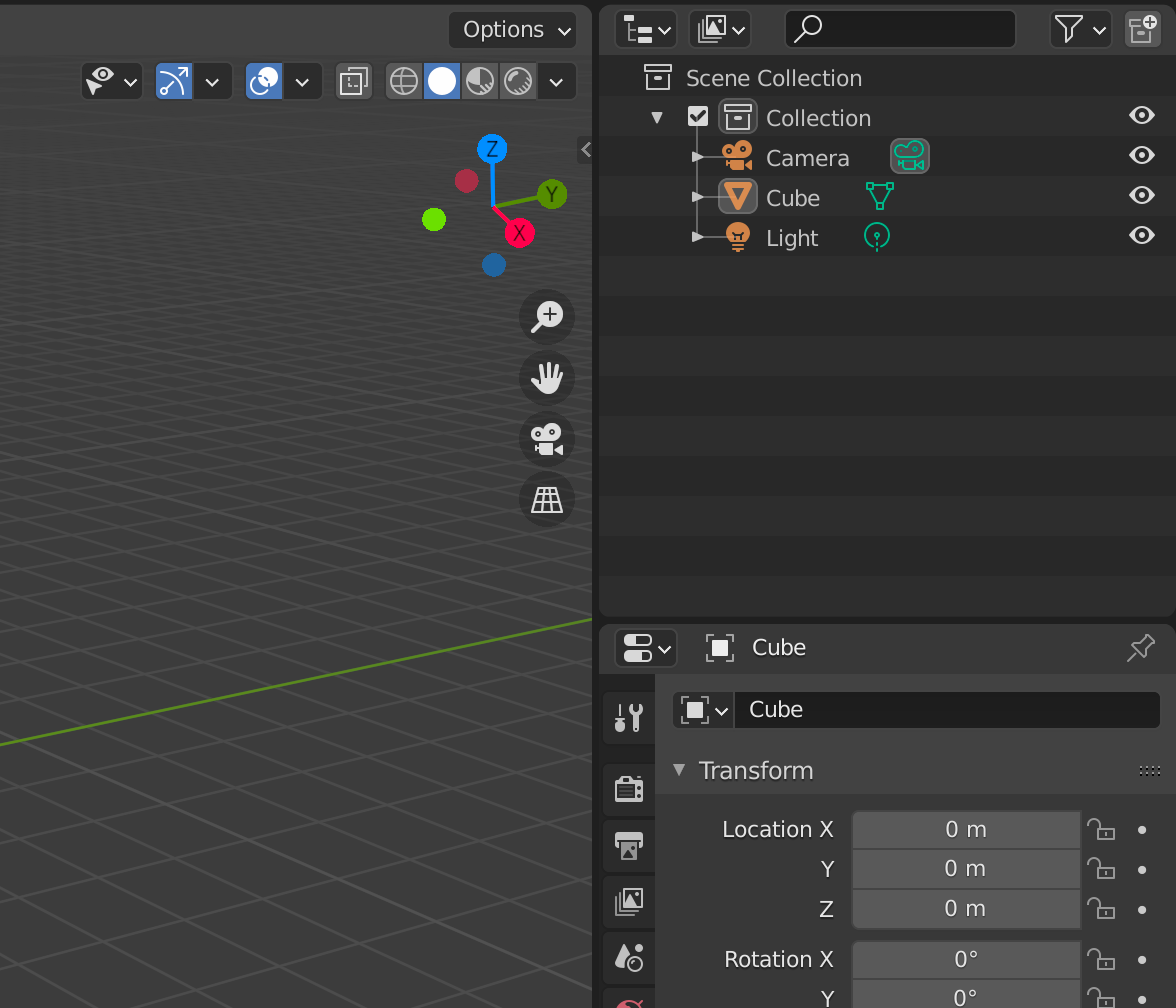Expand the Light tree item

tap(698, 236)
